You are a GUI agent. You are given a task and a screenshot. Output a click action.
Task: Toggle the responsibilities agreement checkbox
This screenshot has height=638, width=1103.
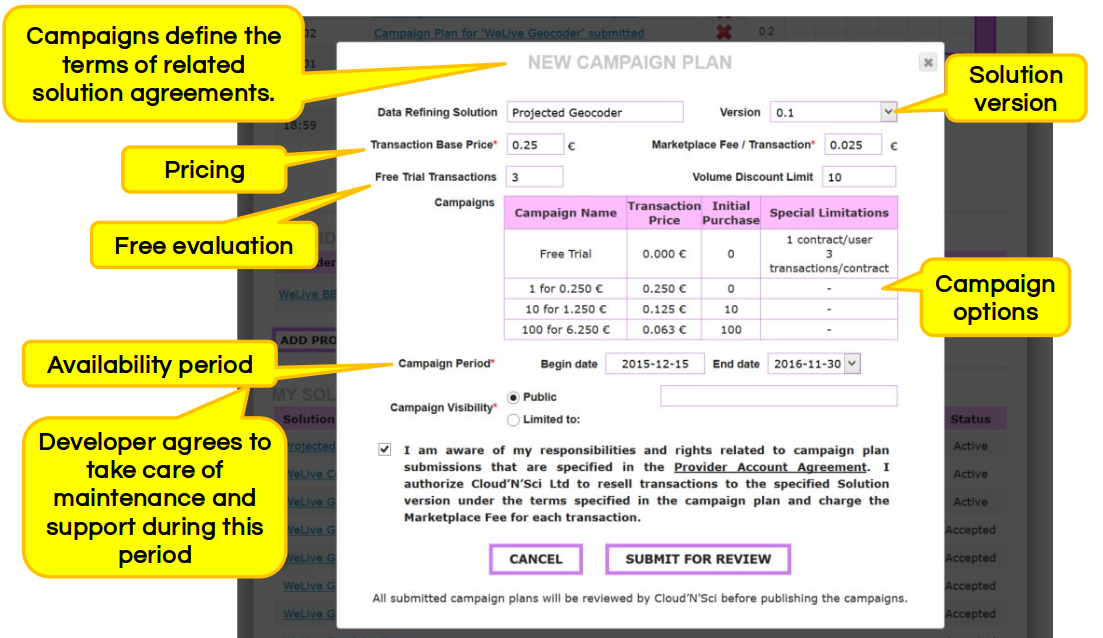(384, 449)
